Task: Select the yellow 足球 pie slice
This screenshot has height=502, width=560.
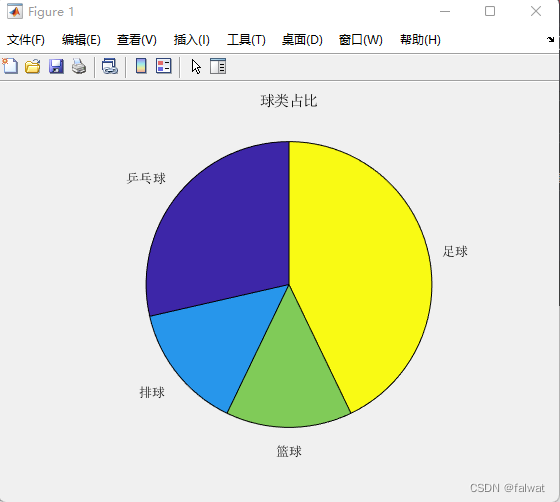Action: [361, 271]
